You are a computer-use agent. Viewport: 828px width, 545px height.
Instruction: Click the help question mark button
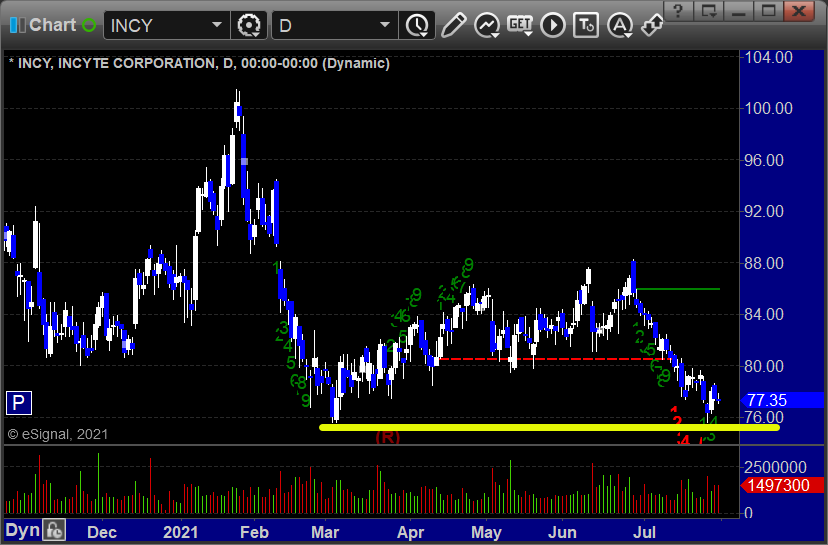click(678, 11)
